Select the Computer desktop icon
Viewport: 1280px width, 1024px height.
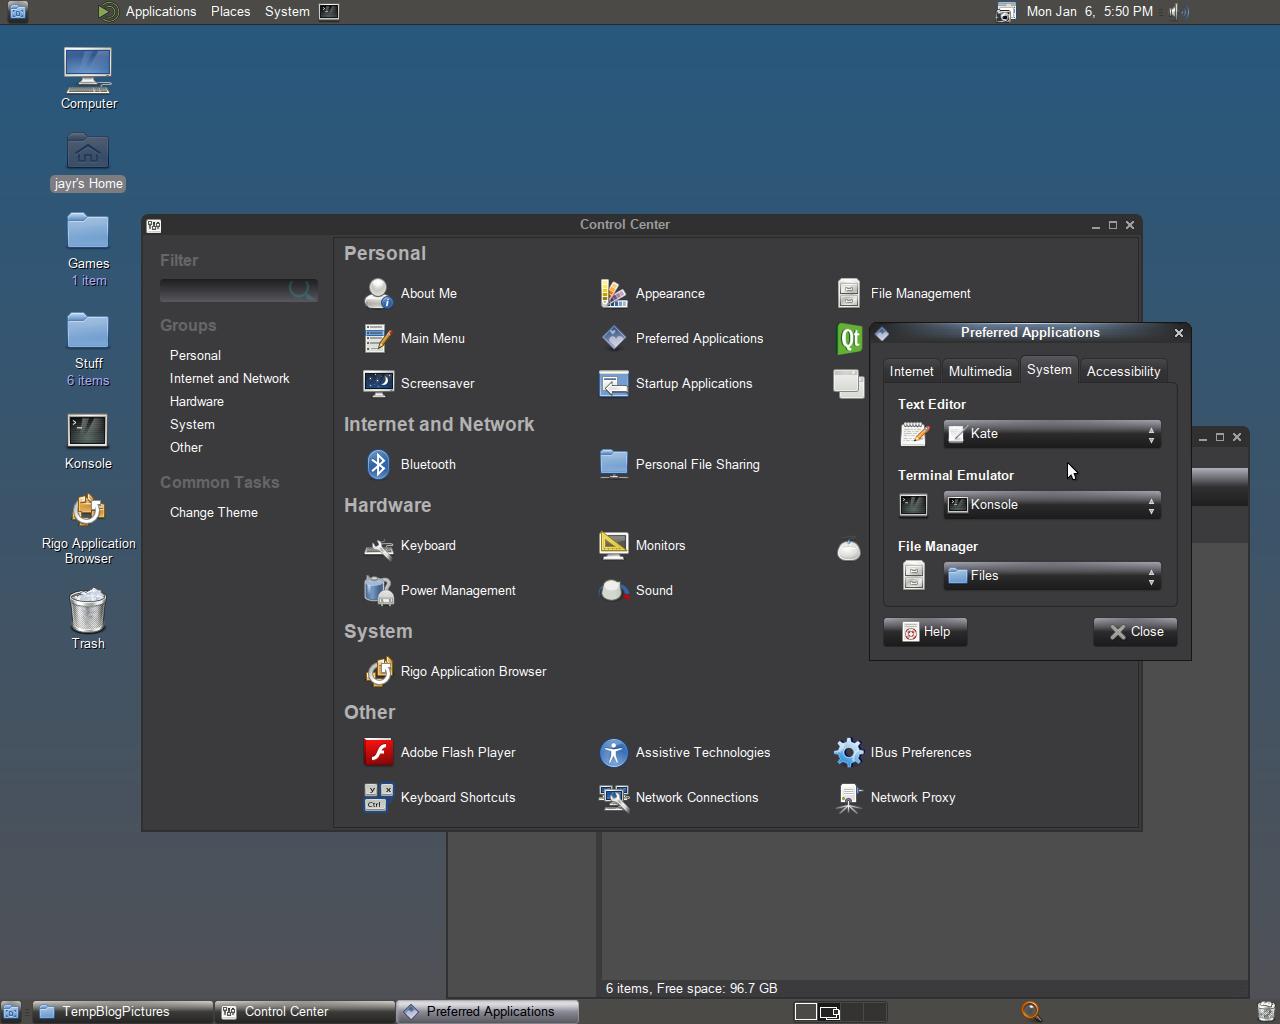pos(88,70)
